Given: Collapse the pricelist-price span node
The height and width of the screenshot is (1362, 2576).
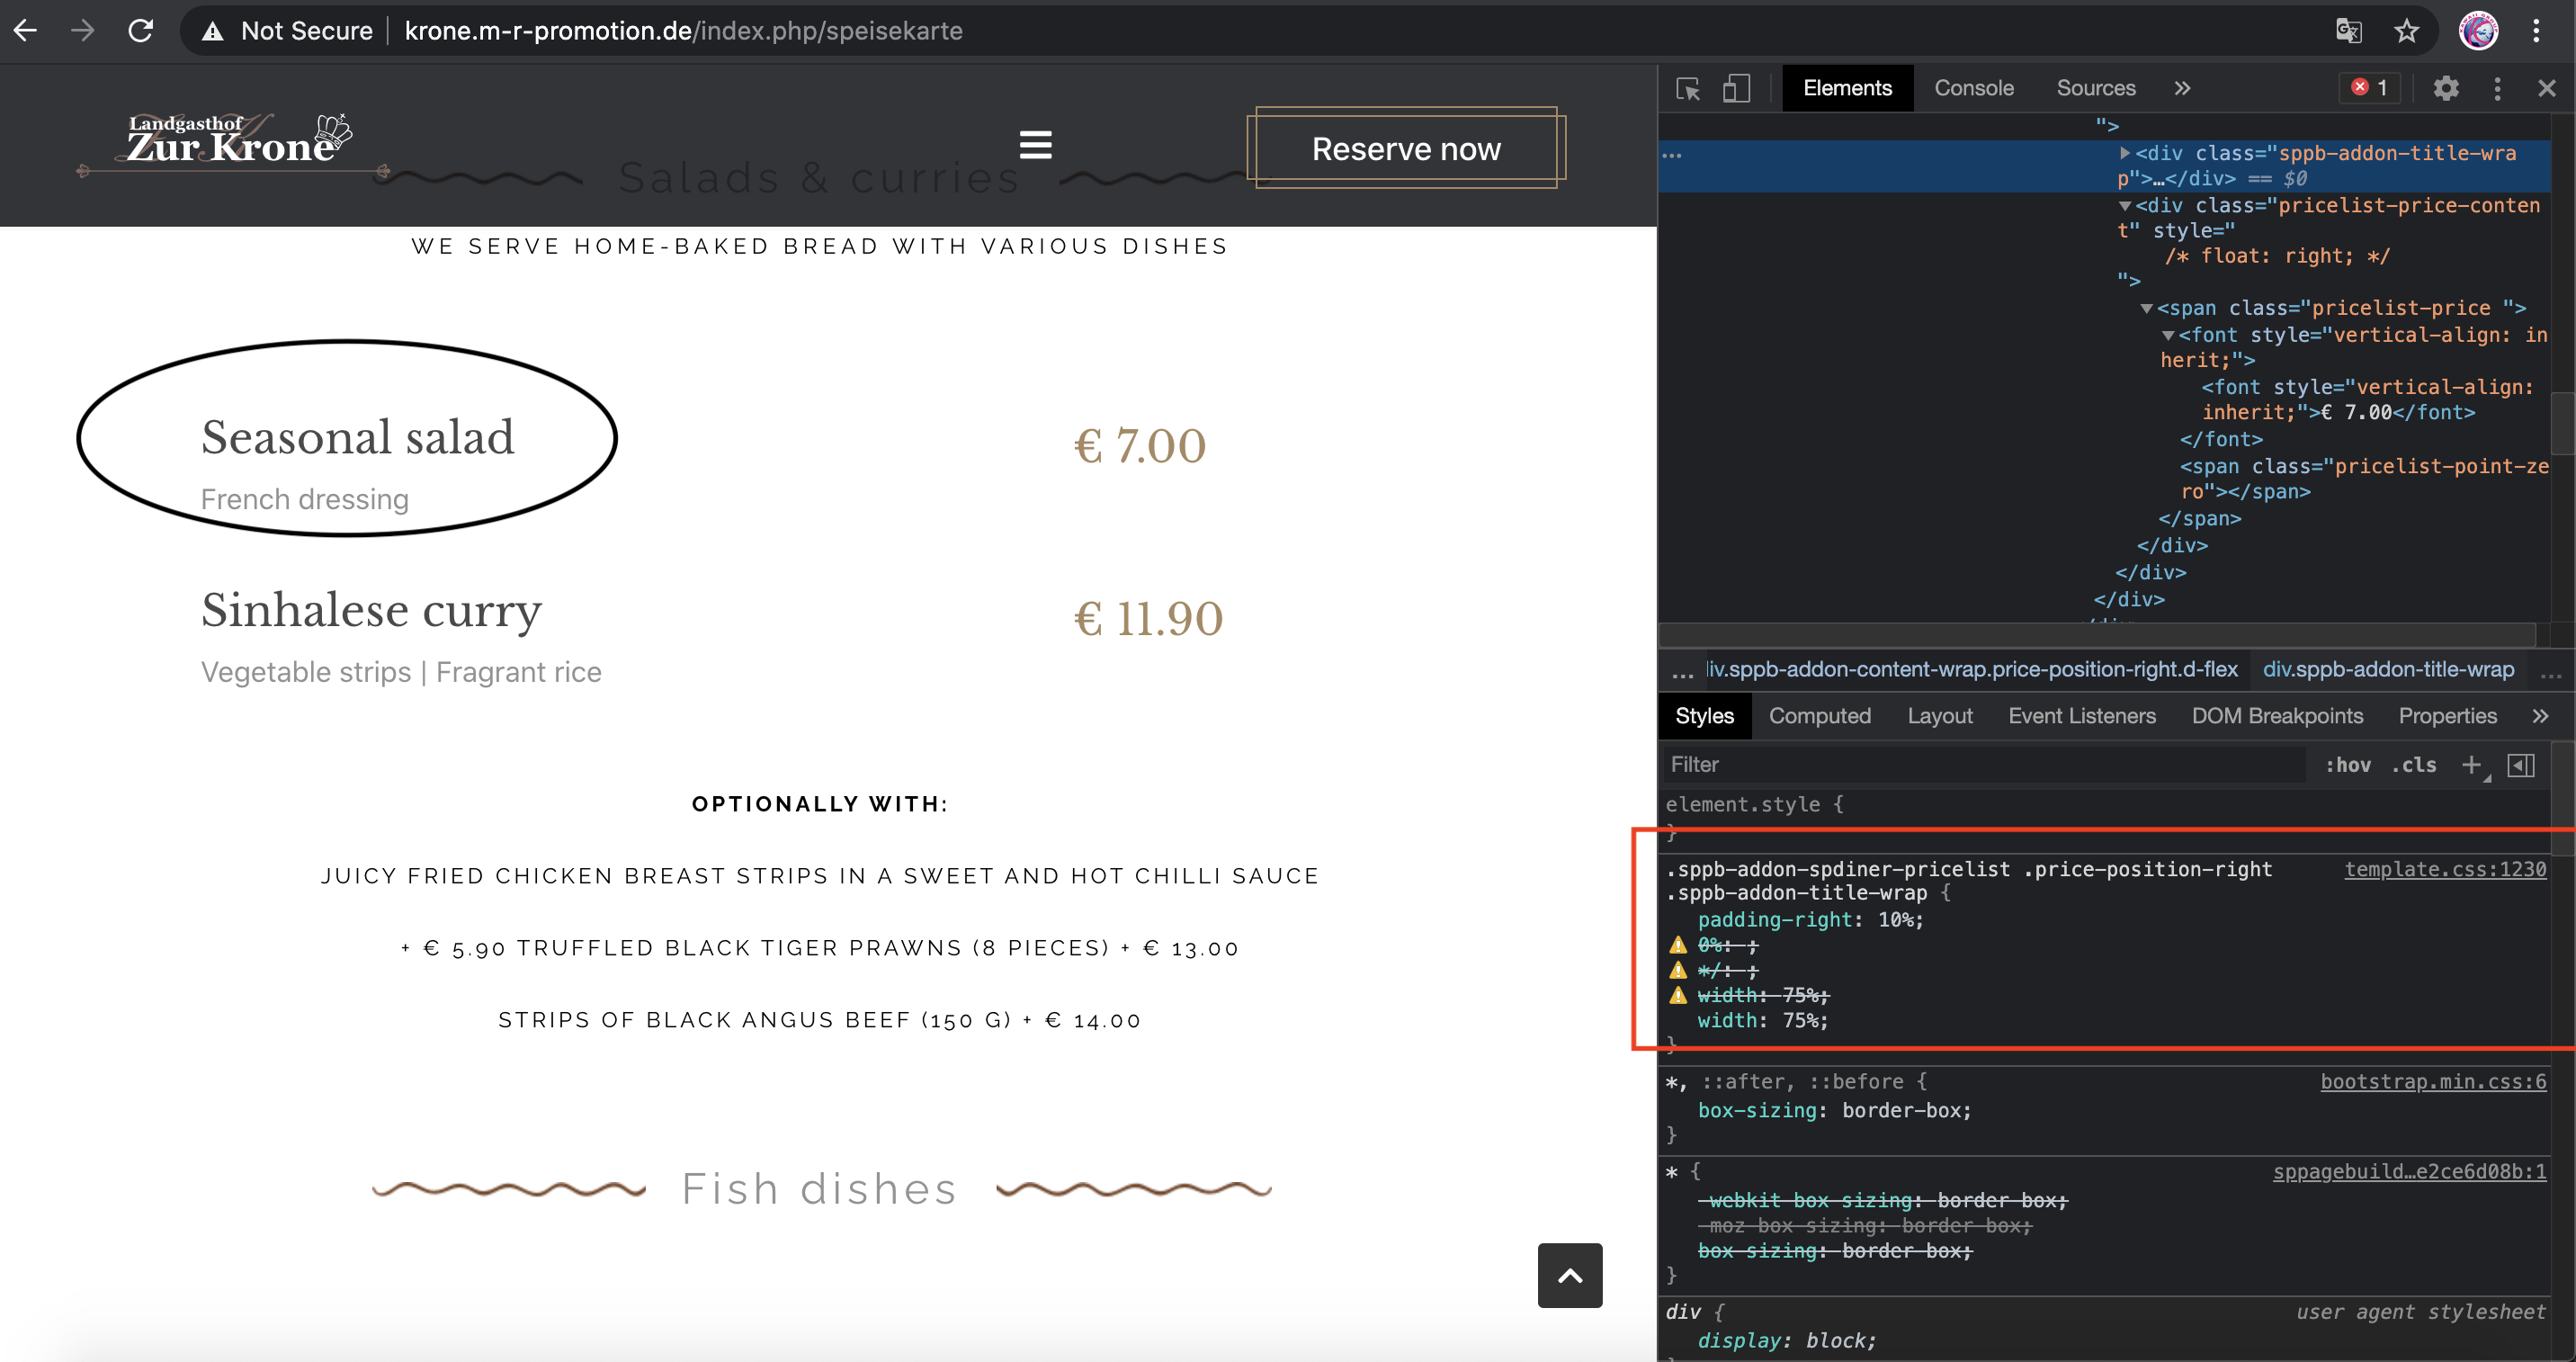Looking at the screenshot, I should point(2146,308).
